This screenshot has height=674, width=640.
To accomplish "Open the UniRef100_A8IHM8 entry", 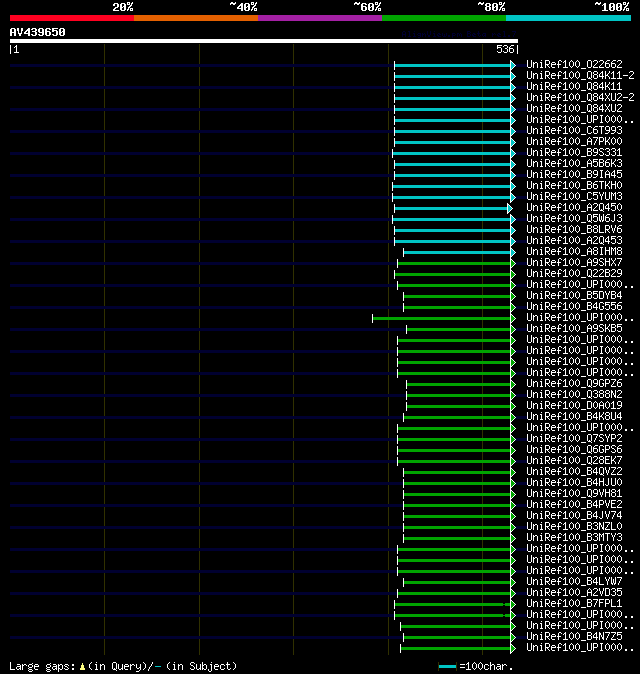I will [x=574, y=251].
